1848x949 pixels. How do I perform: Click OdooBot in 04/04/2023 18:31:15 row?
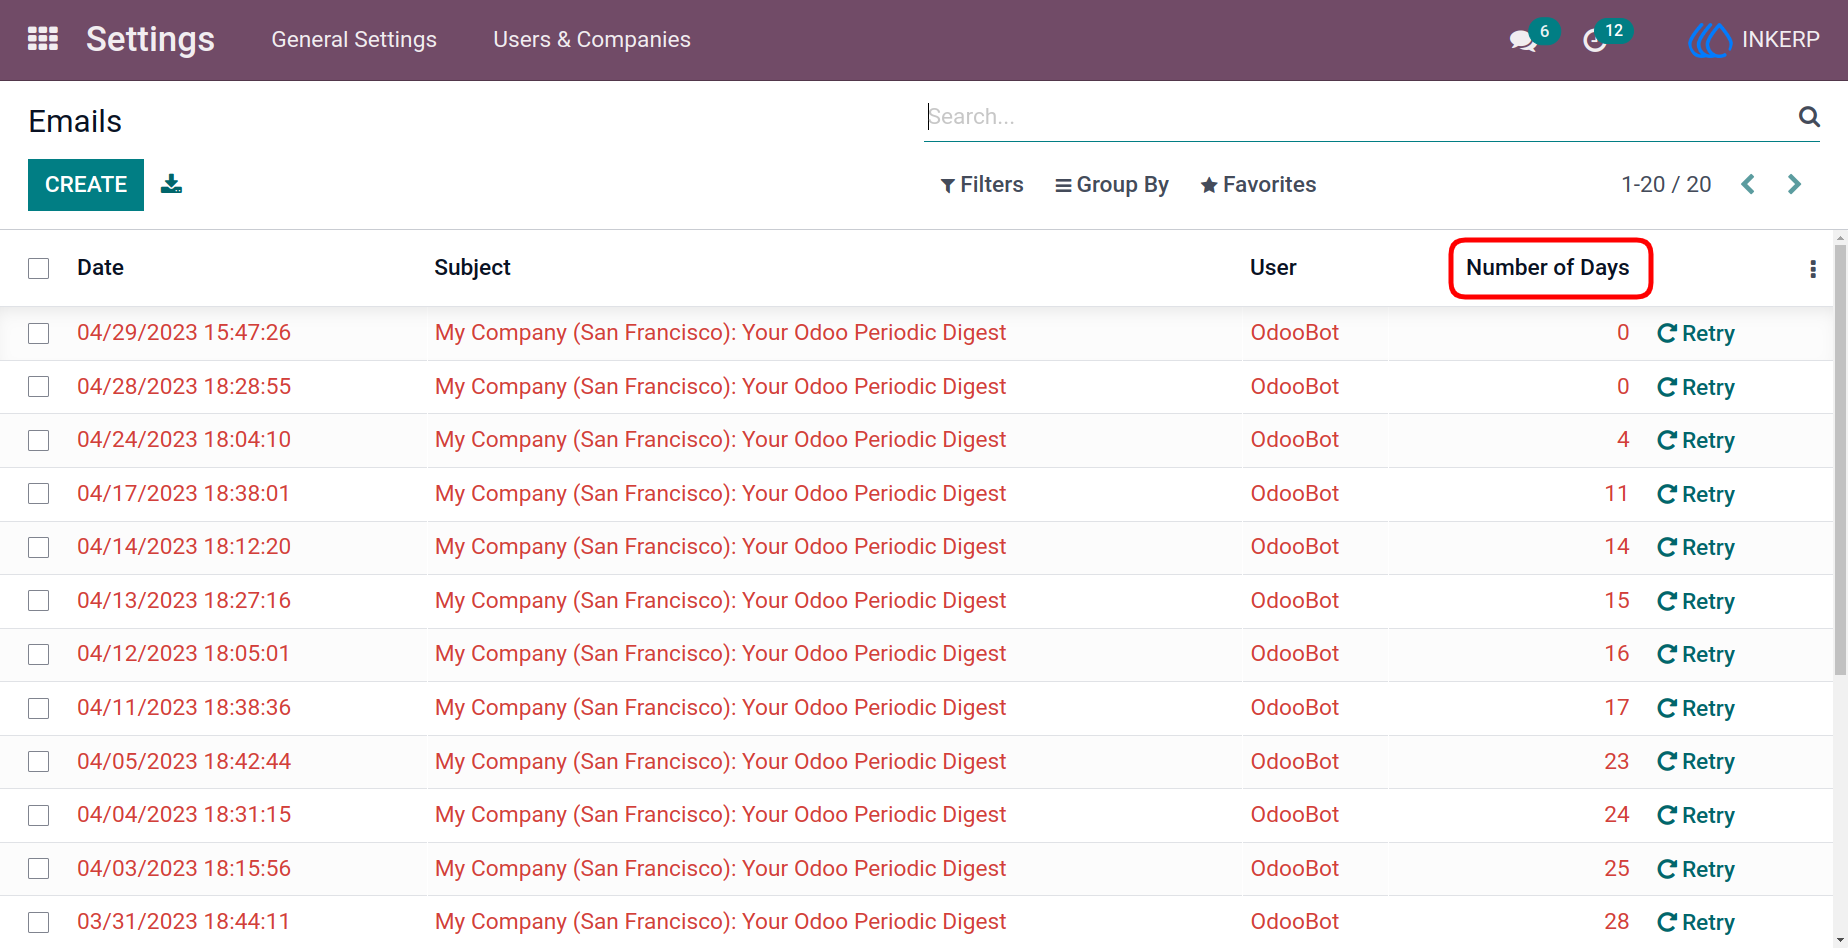tap(1294, 814)
